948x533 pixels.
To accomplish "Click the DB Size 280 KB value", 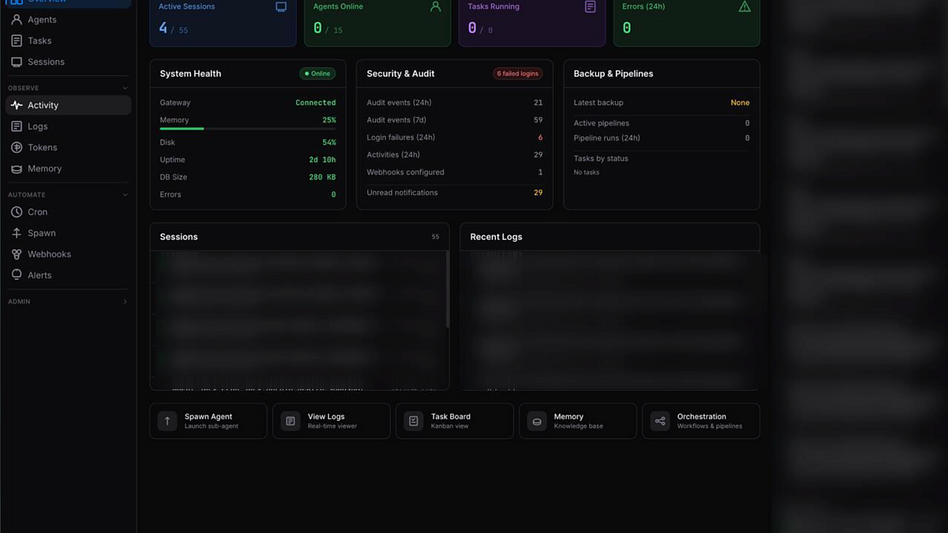I will [322, 177].
